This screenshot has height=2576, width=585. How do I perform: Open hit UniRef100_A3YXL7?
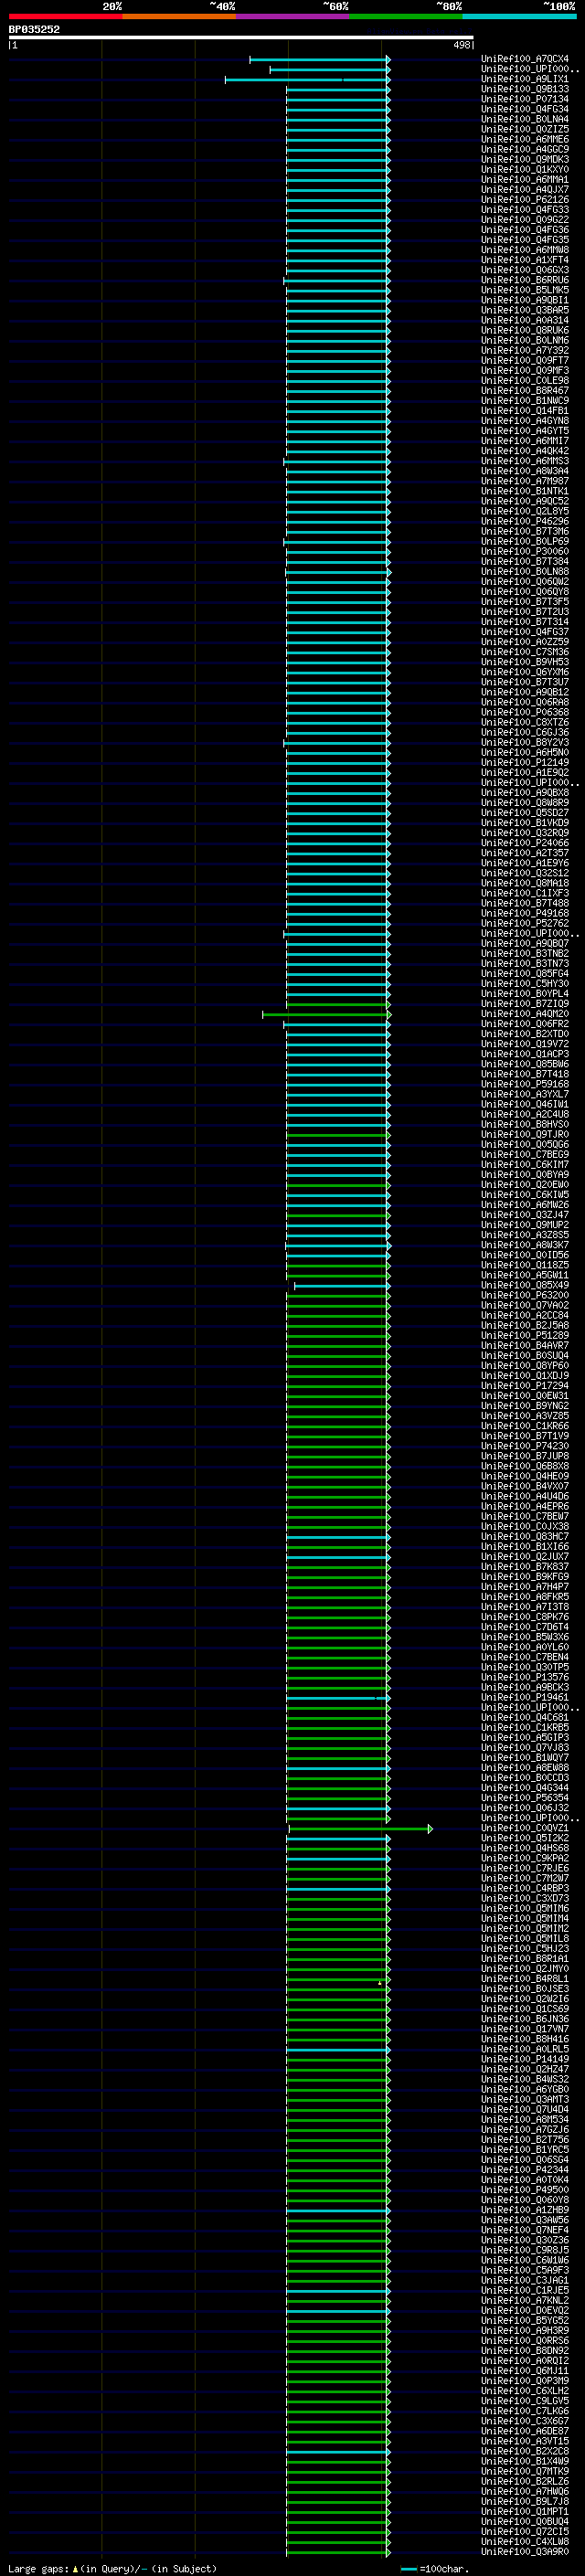click(525, 1094)
